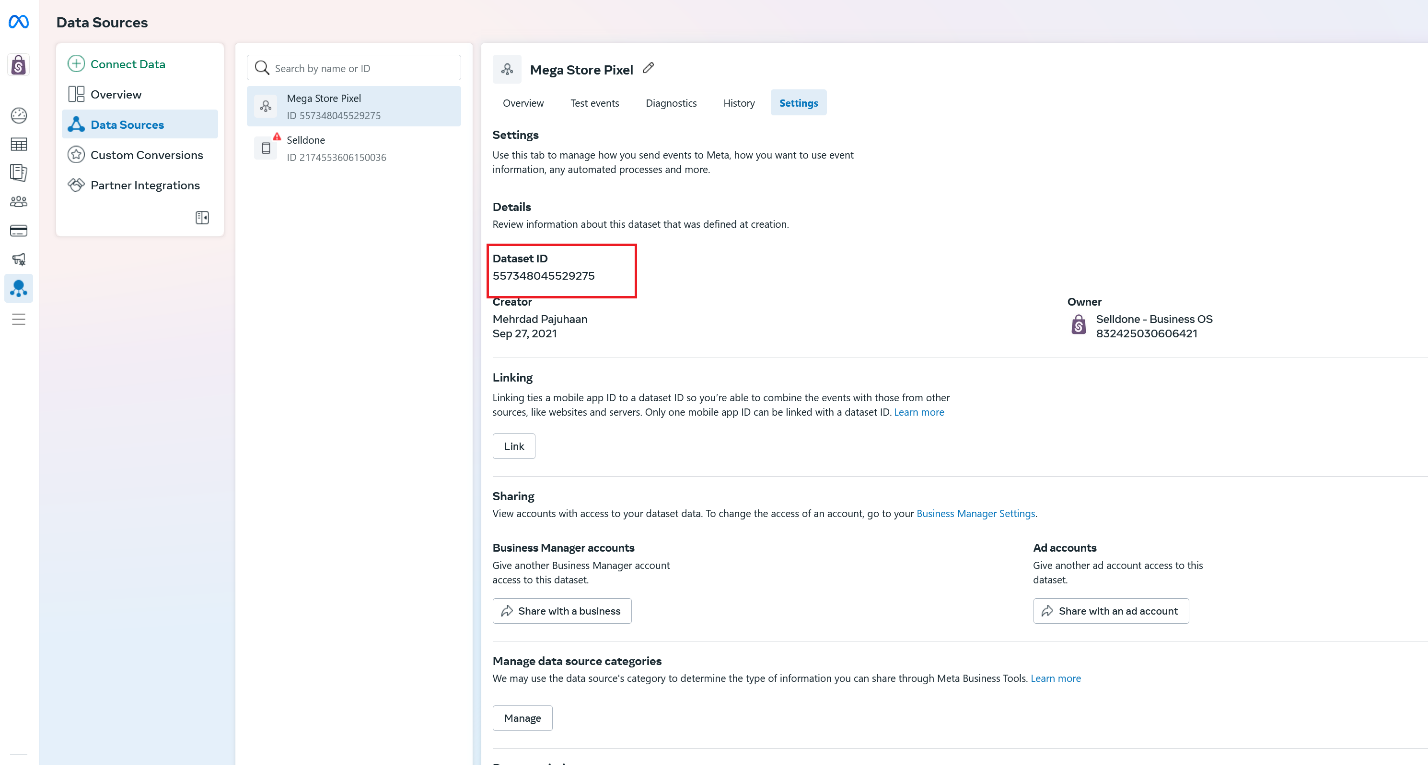
Task: Click Share with an ad account button
Action: click(x=1111, y=611)
